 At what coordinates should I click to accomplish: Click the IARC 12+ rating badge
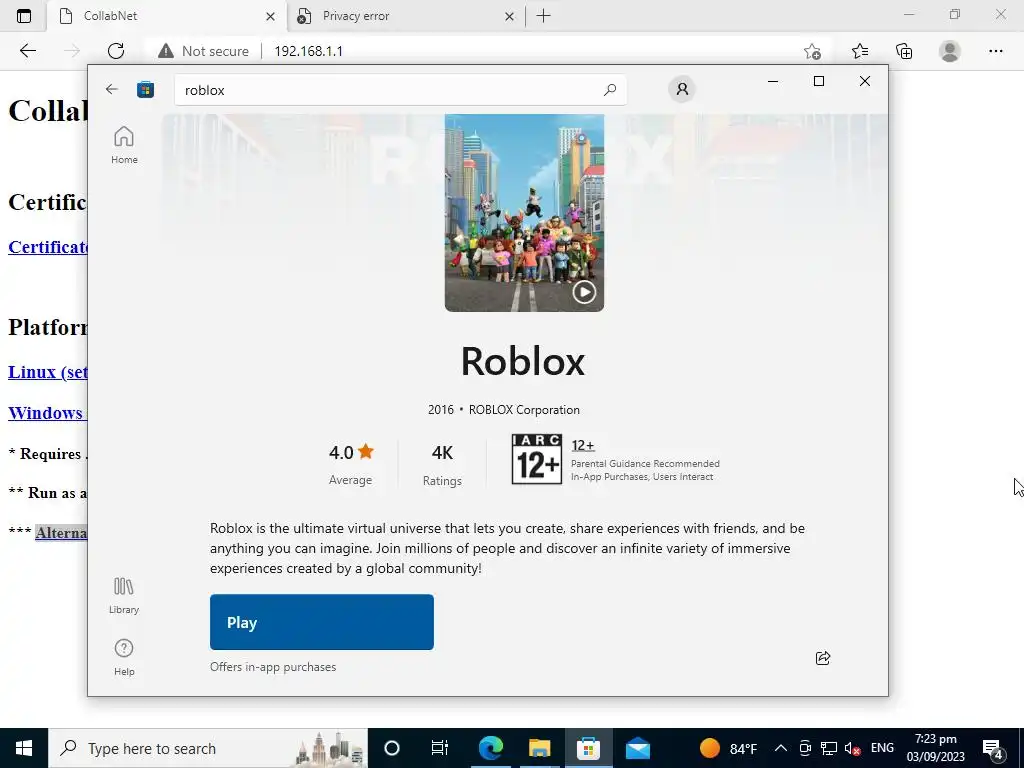click(536, 459)
